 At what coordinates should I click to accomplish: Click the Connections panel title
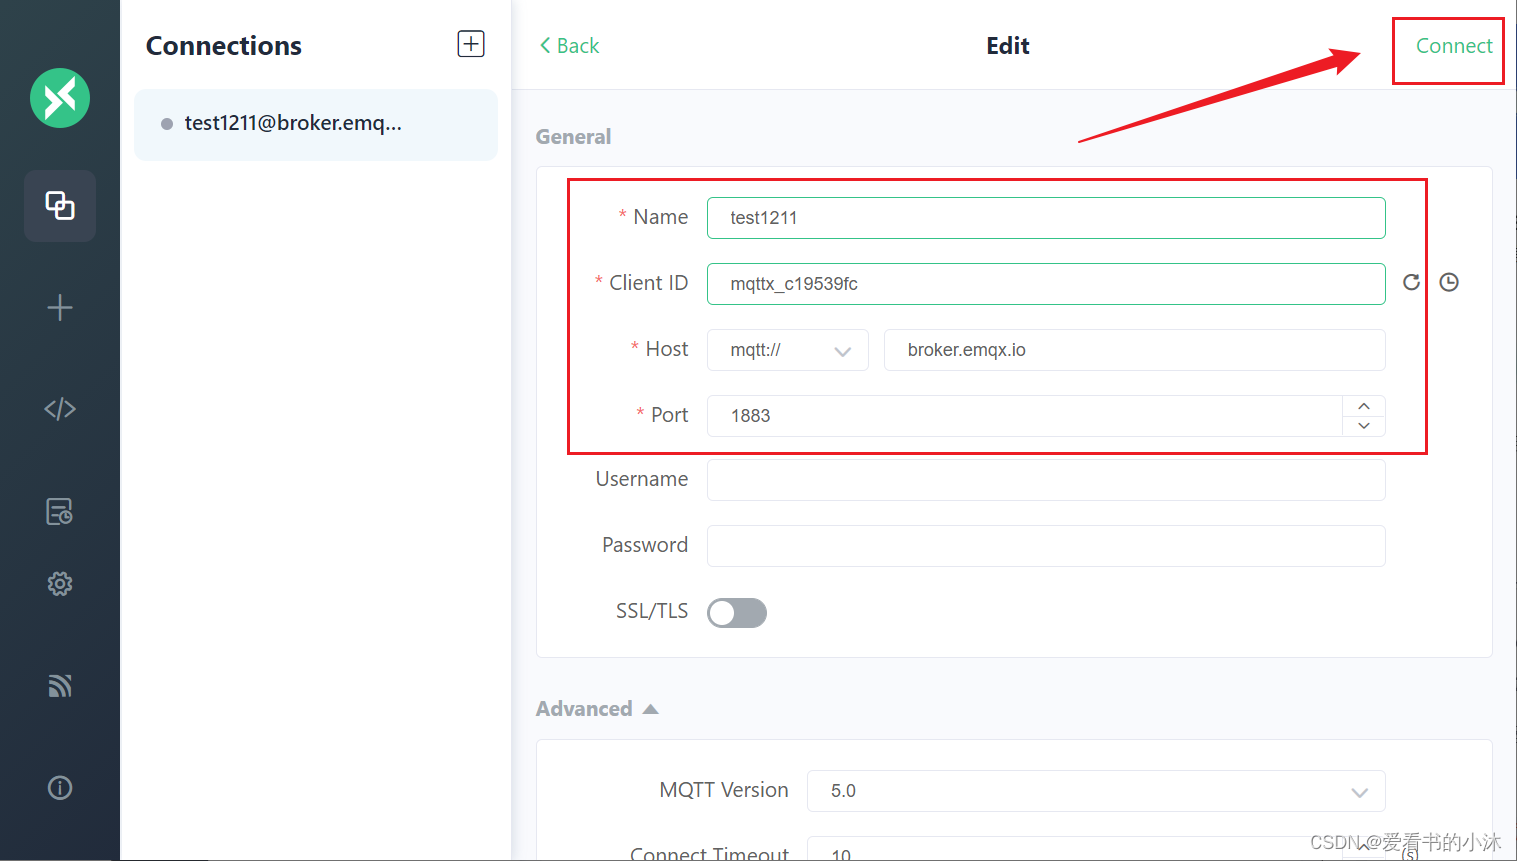[x=224, y=46]
